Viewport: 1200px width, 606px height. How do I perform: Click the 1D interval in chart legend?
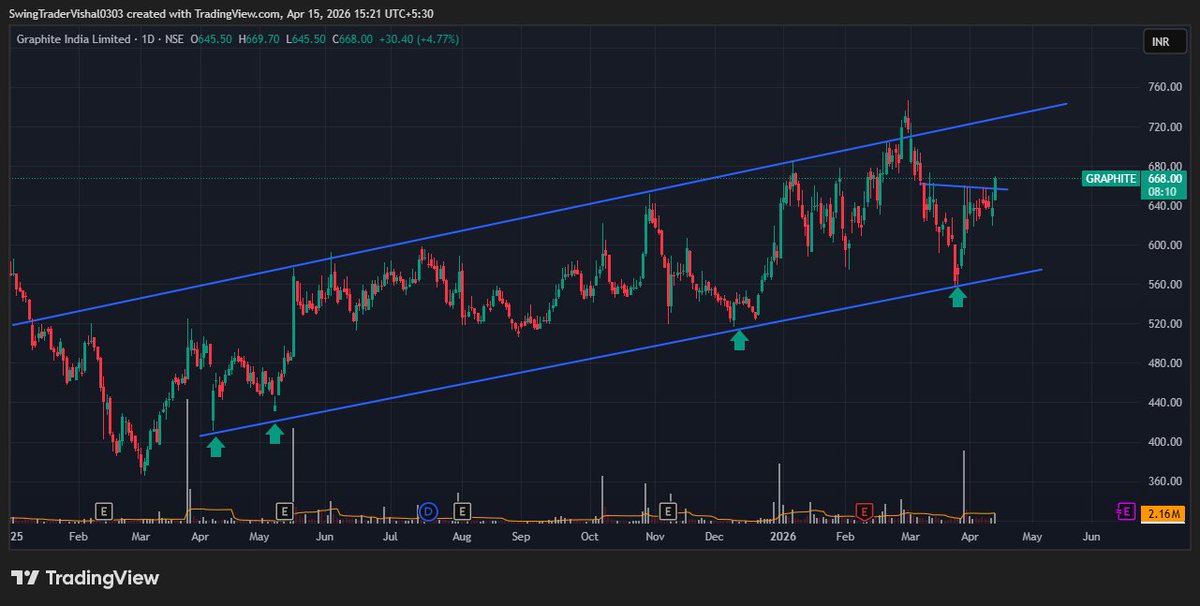150,39
